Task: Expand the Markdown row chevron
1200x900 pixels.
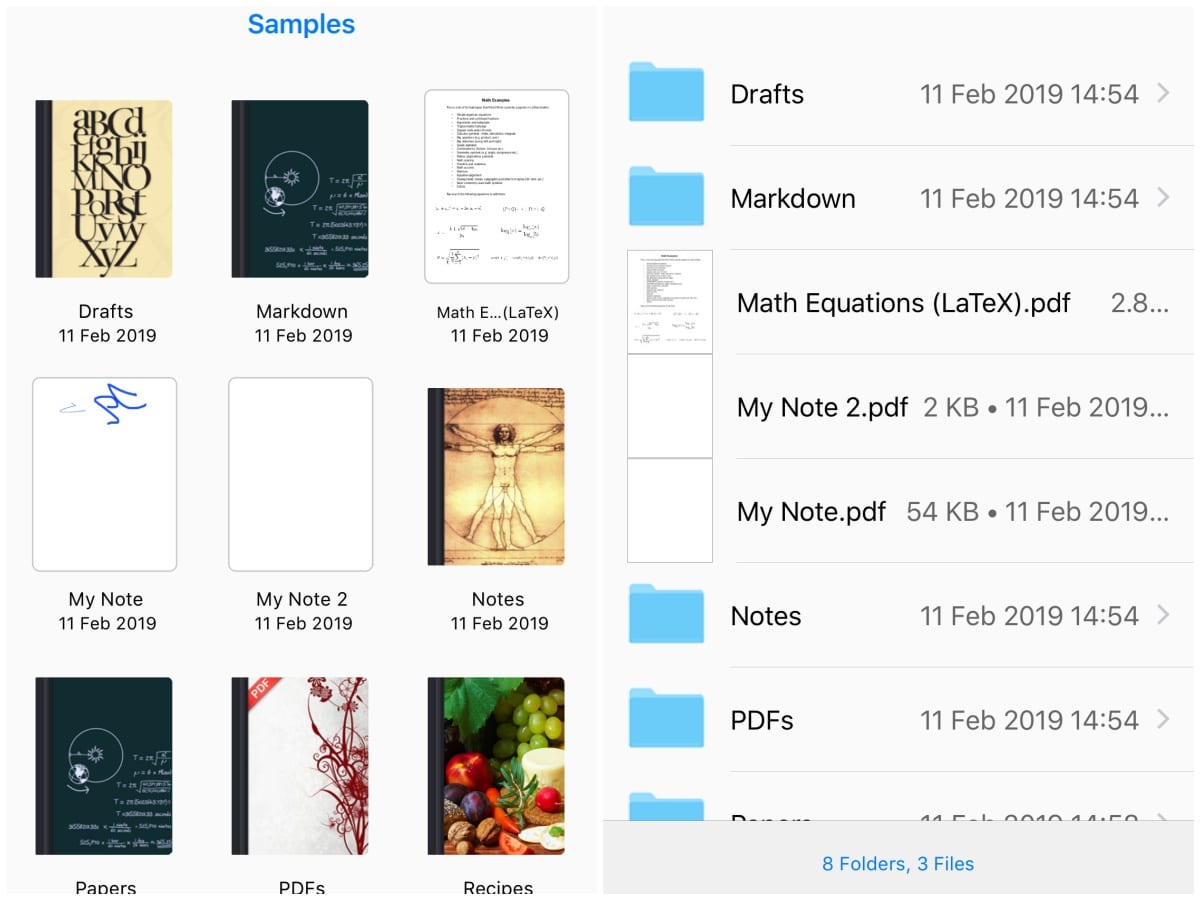Action: [x=1163, y=198]
